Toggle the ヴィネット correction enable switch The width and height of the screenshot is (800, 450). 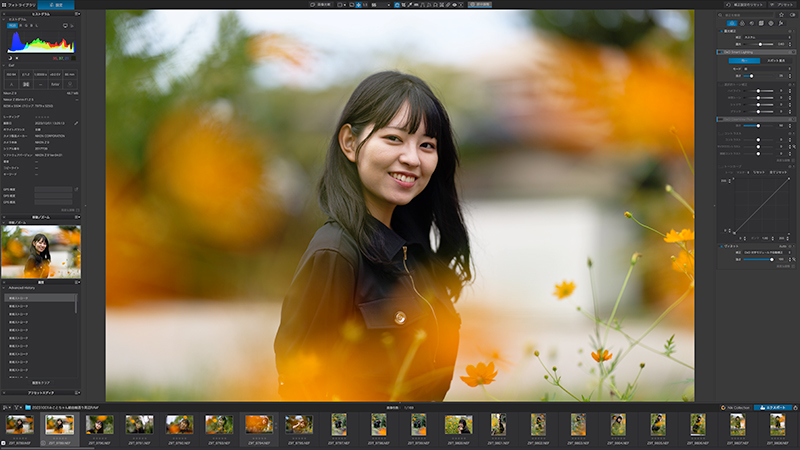point(721,246)
